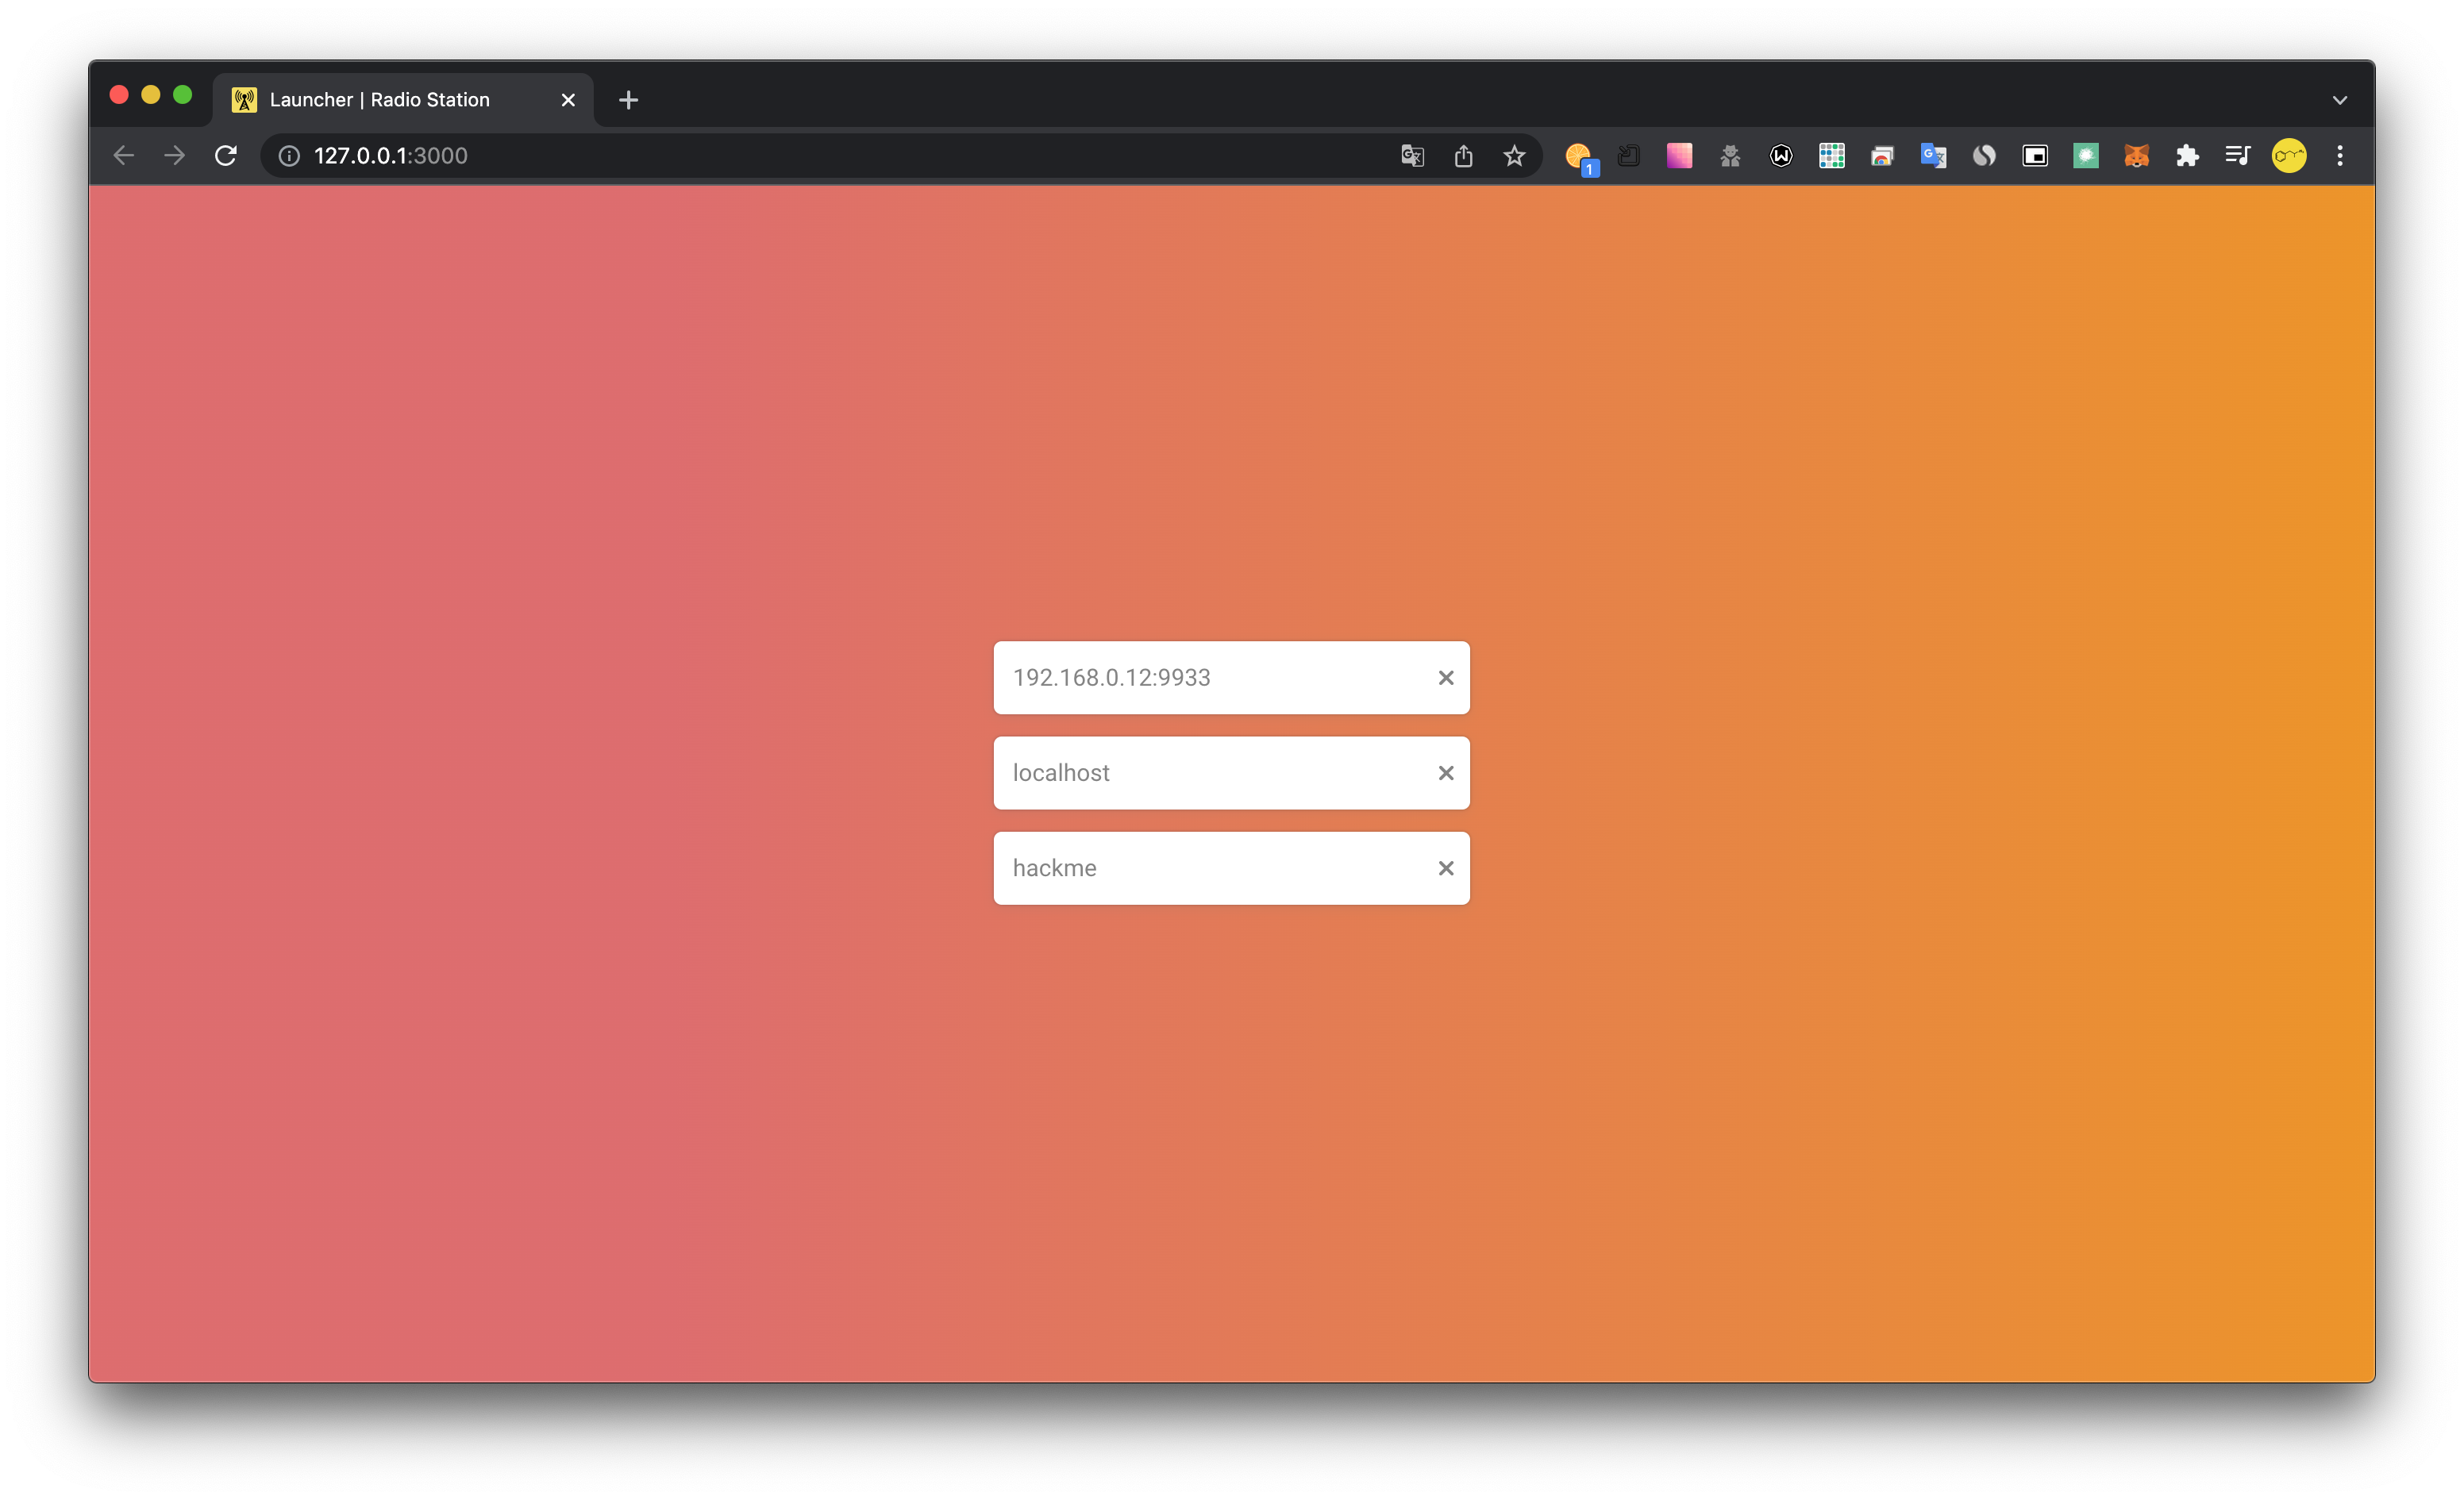Open the box-with-arrow extension next to the orange

[x=1629, y=156]
